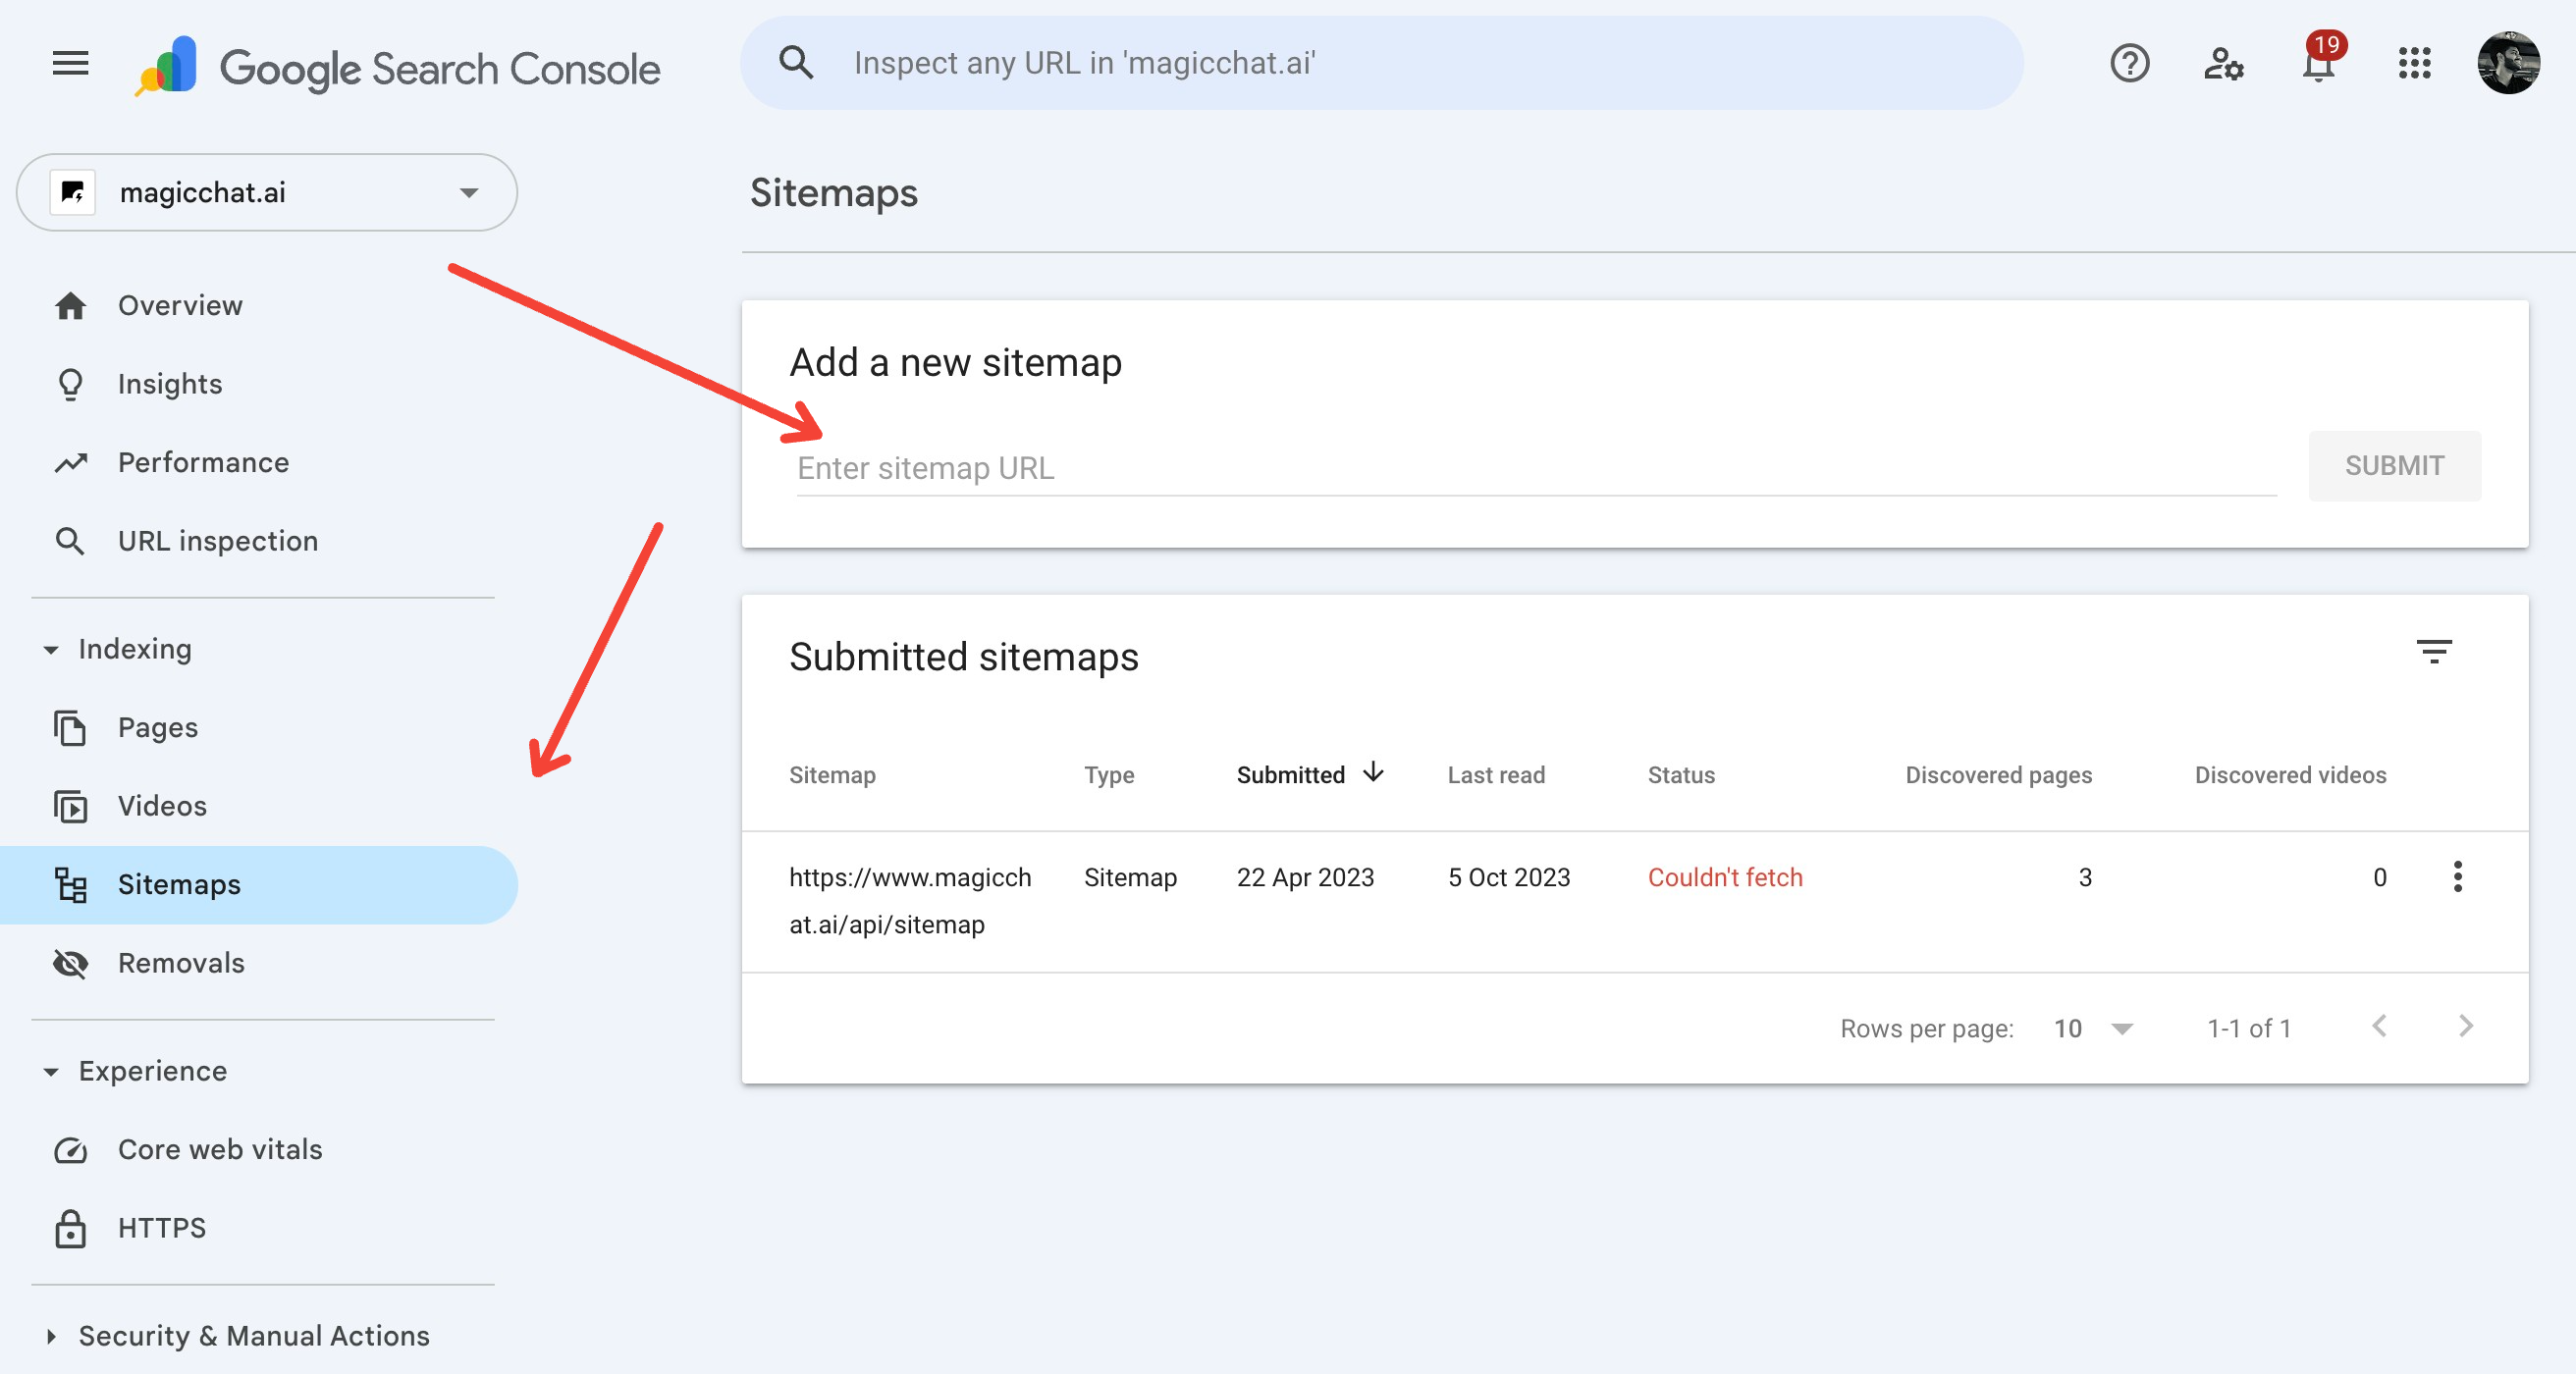
Task: Open the magicchat.ai/api/sitemap sitemap entry
Action: [910, 901]
